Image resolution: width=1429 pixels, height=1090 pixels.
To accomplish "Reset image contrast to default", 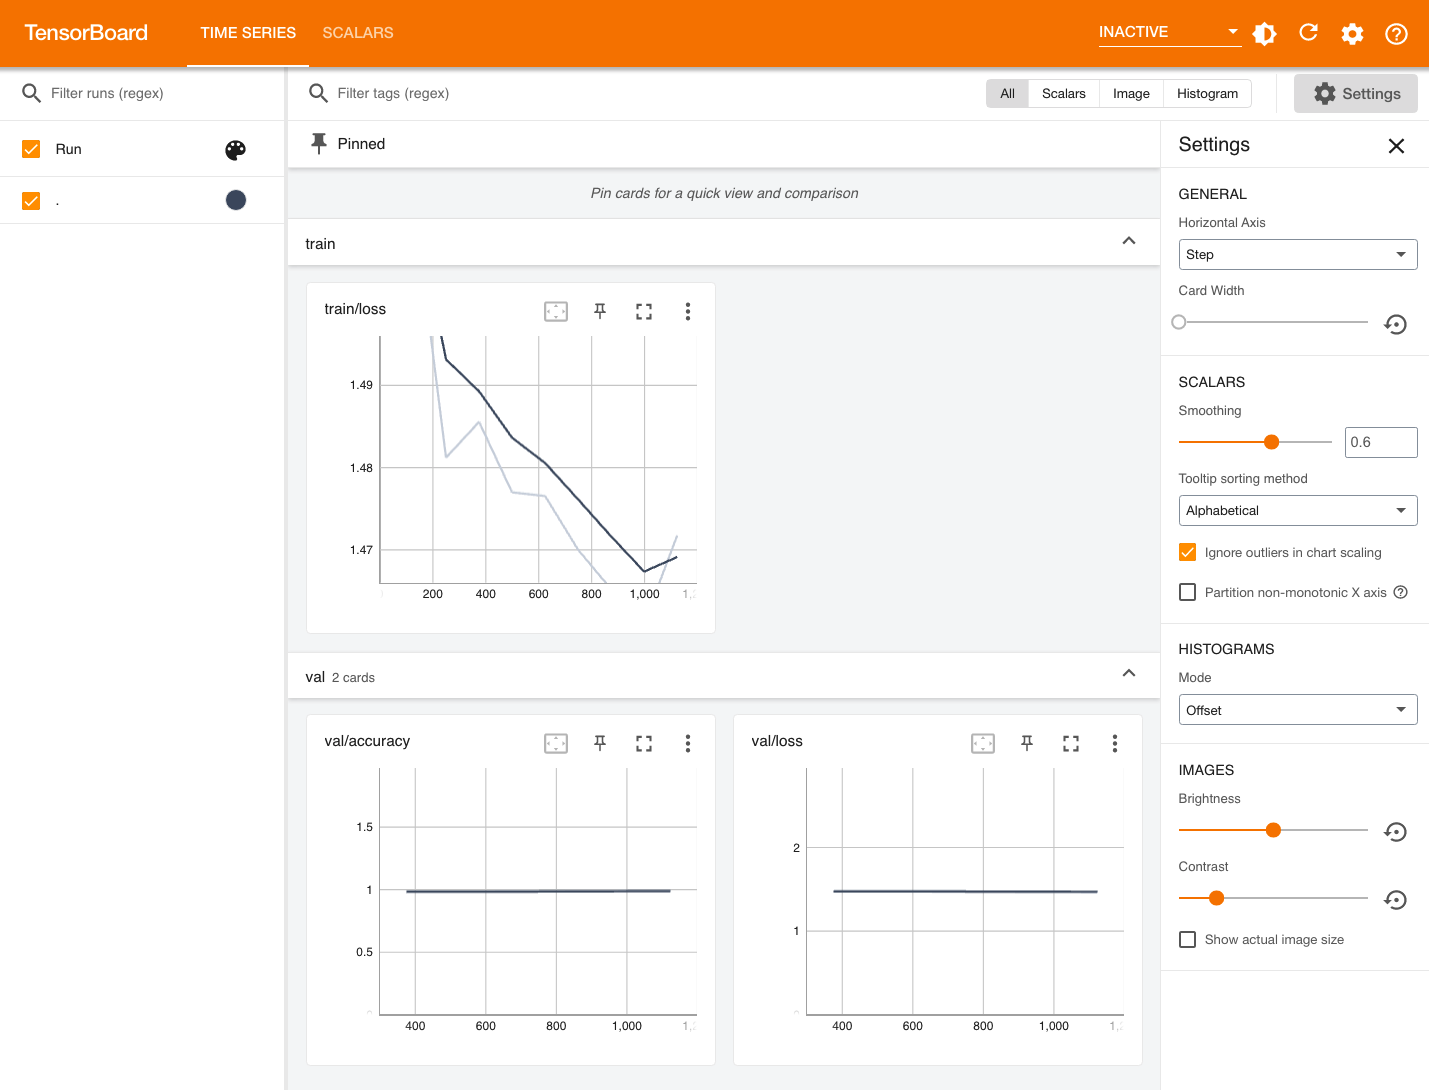I will (x=1396, y=900).
